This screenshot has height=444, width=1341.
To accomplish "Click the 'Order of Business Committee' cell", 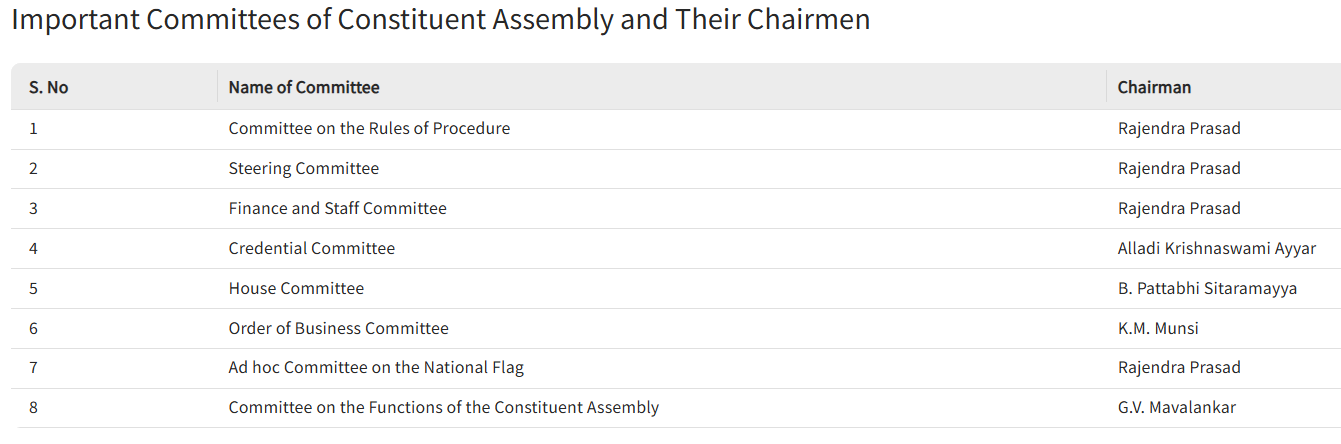I will pyautogui.click(x=338, y=328).
